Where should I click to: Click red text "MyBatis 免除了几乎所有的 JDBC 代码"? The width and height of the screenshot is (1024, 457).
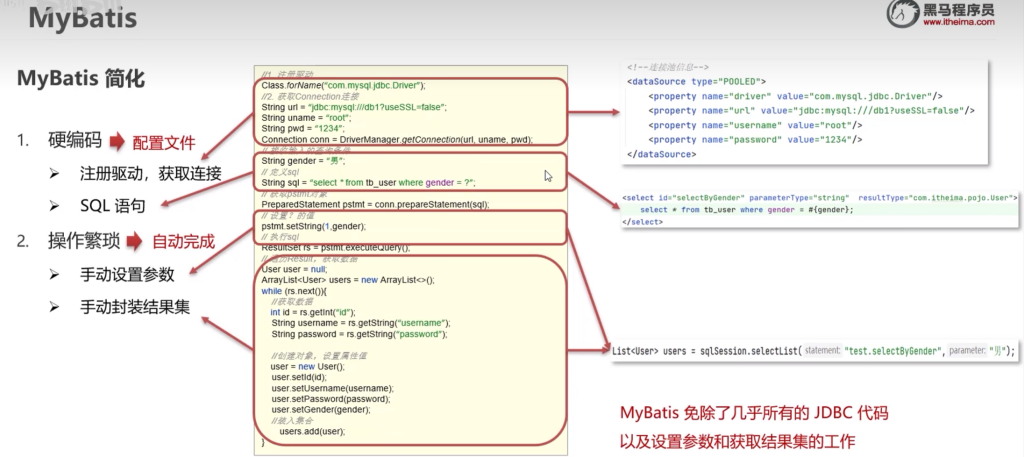coord(754,413)
